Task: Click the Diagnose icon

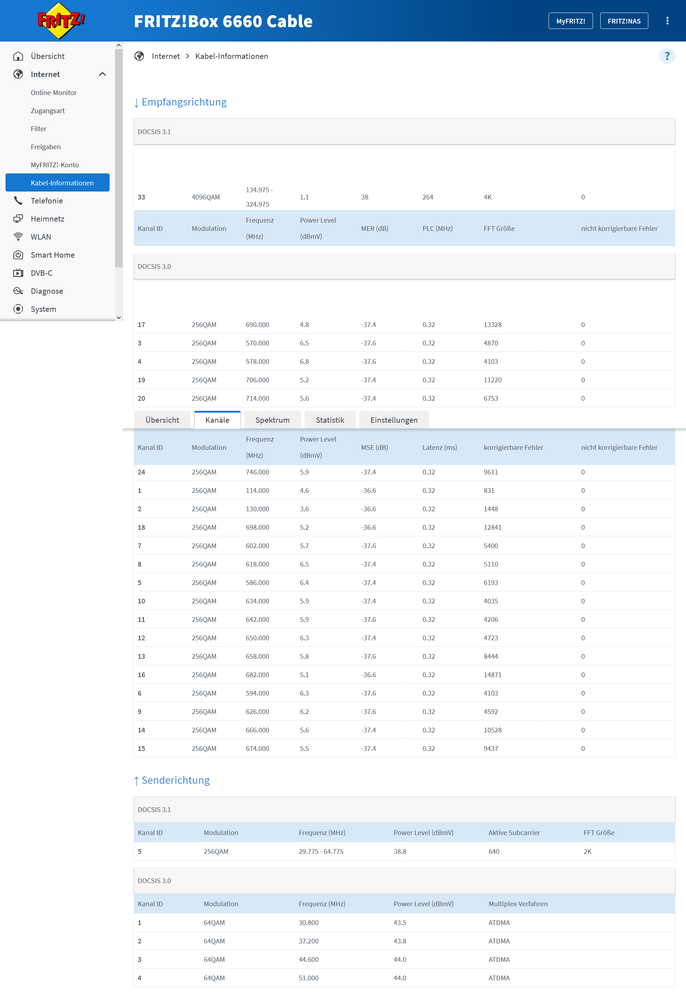Action: pos(18,291)
